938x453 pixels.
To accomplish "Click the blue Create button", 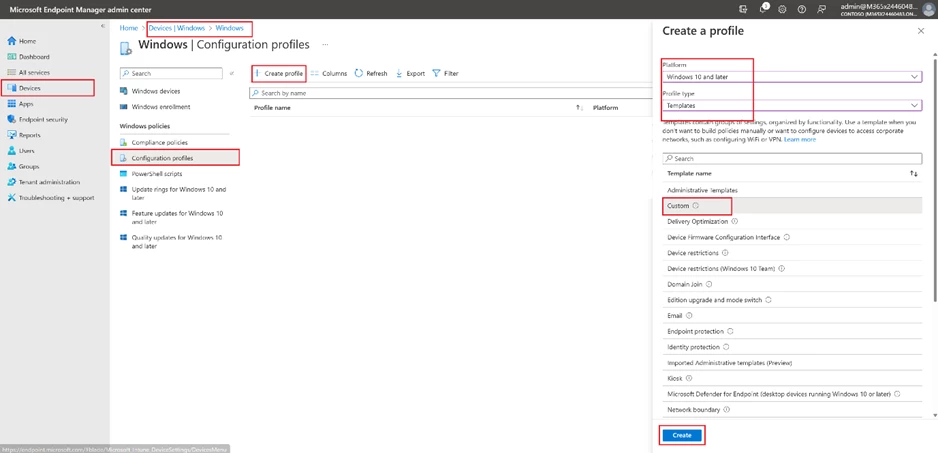I will tap(682, 435).
